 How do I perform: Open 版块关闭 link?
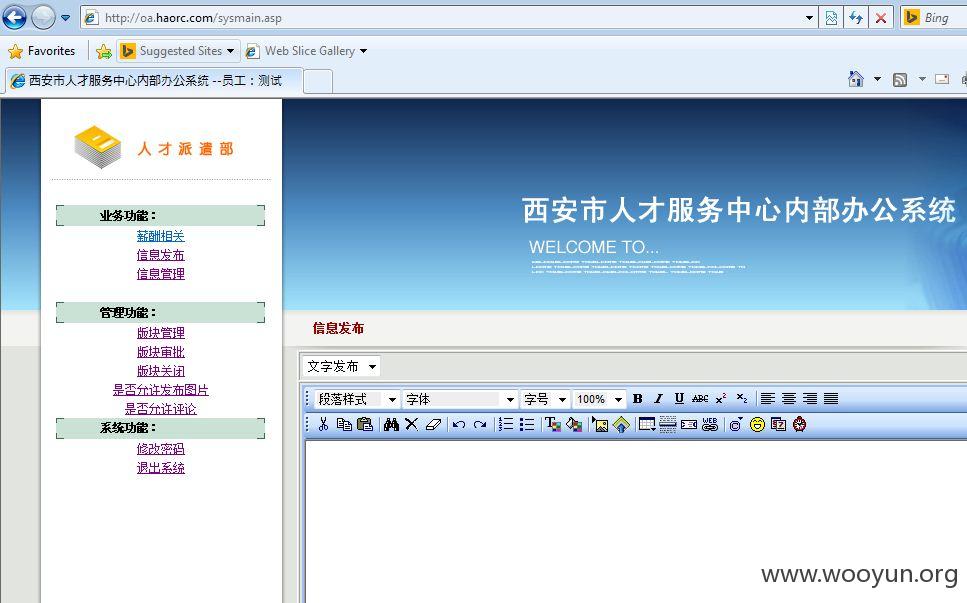(160, 371)
